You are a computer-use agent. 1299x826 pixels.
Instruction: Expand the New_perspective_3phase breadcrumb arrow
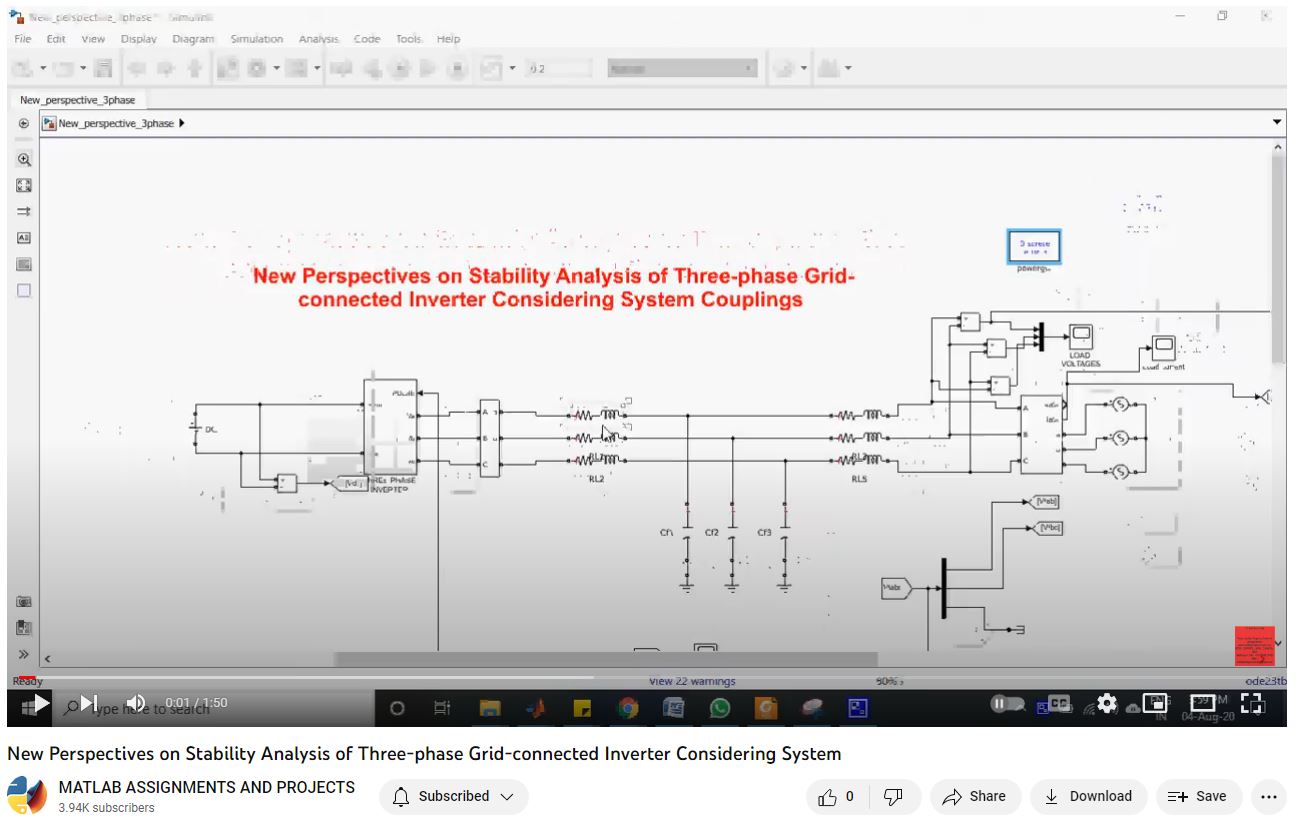tap(181, 123)
